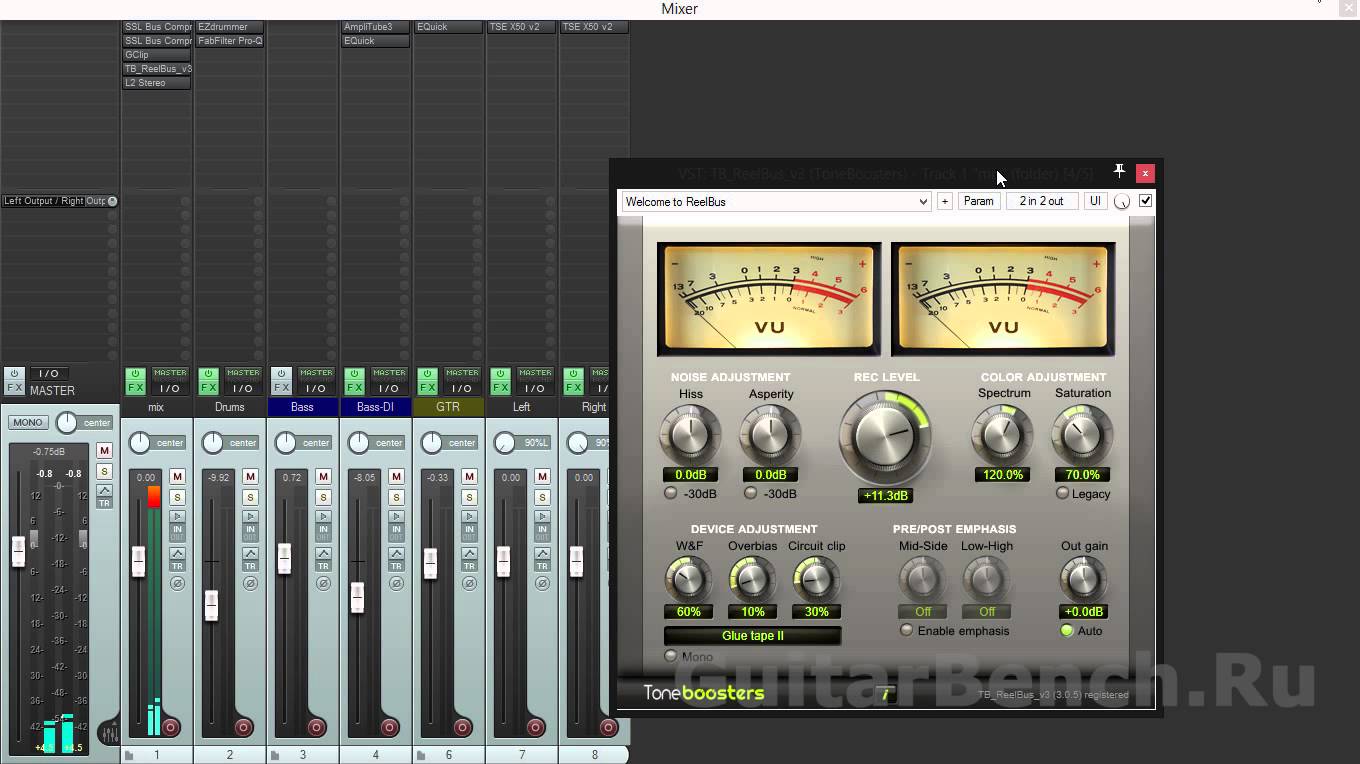Click the Param button

978,201
